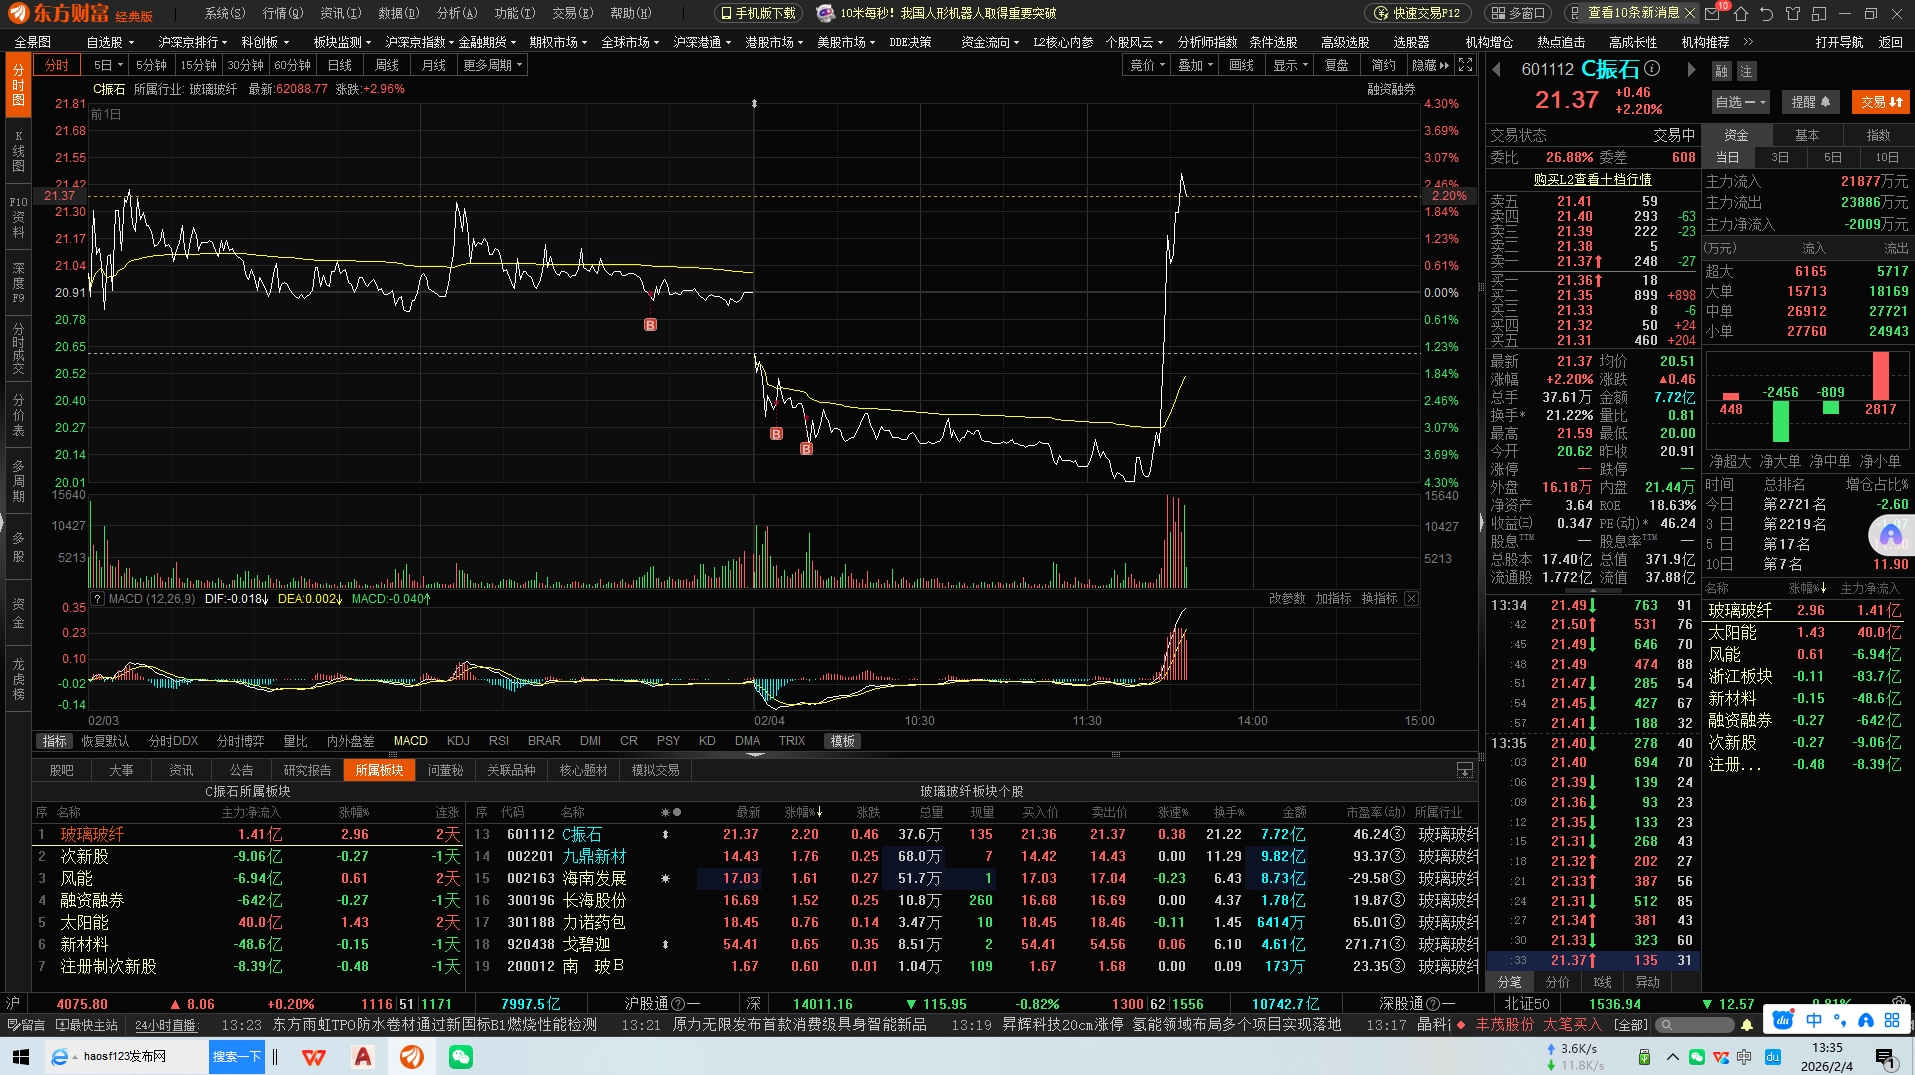Click the picture-in-picture window icon in title bar
The height and width of the screenshot is (1075, 1915).
point(1819,14)
